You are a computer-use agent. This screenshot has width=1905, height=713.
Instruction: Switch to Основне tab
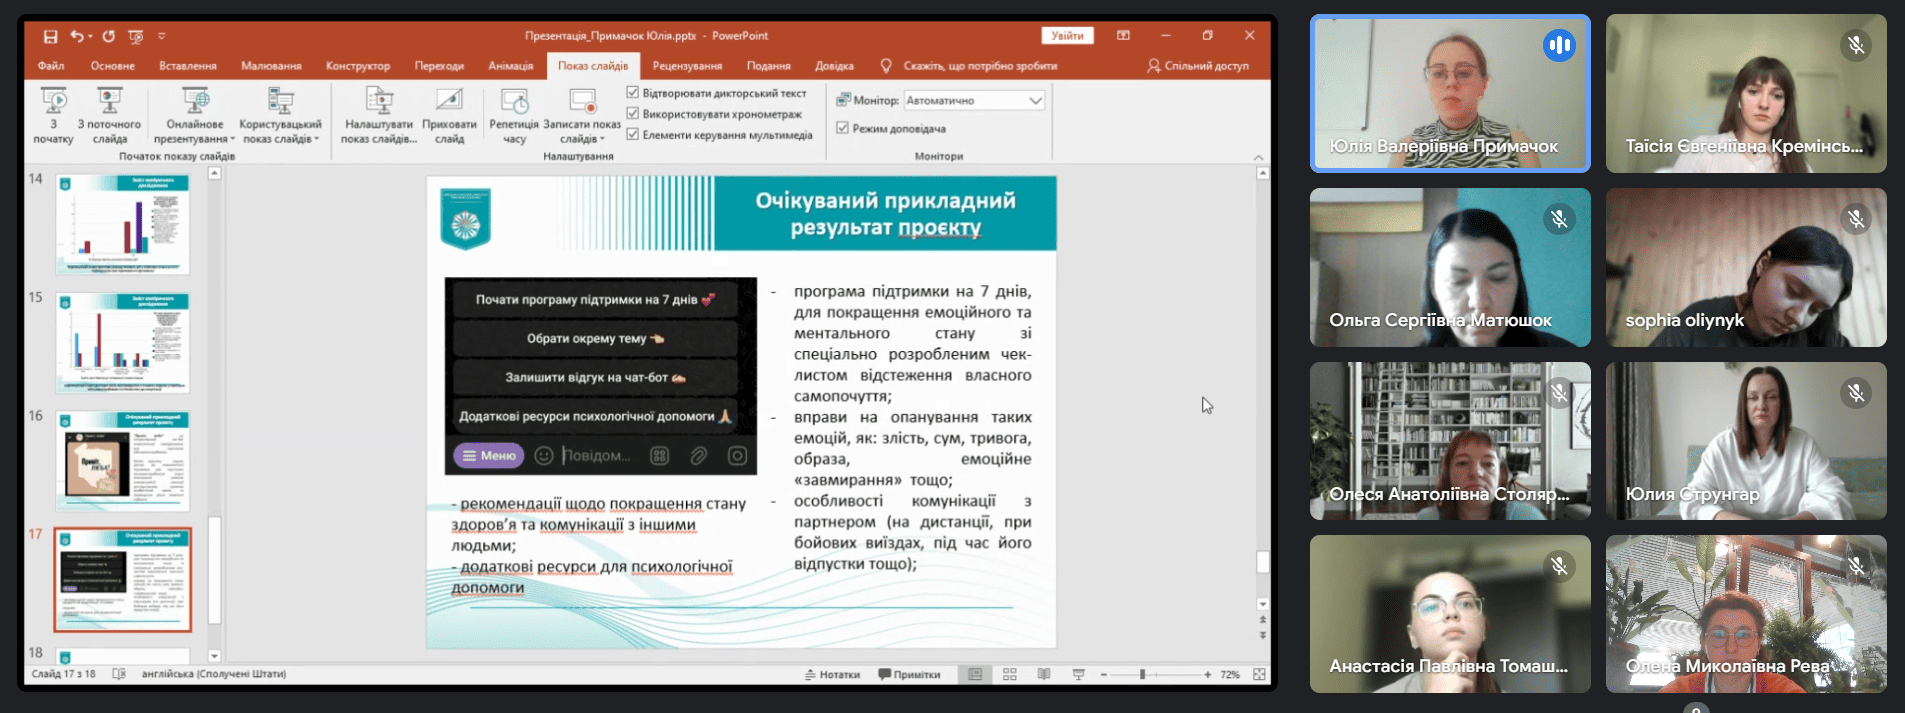point(112,66)
